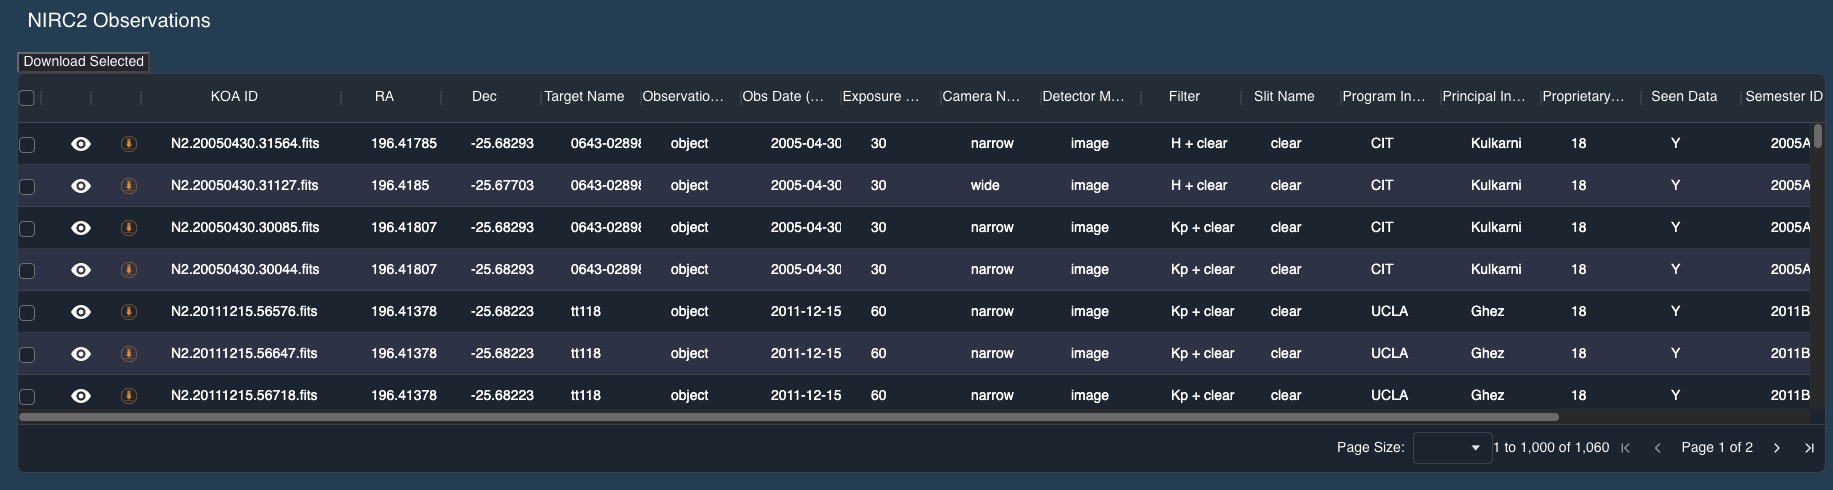Viewport: 1833px width, 490px height.
Task: Click eye preview icon for N2.20050430.31564.fits
Action: pos(81,144)
